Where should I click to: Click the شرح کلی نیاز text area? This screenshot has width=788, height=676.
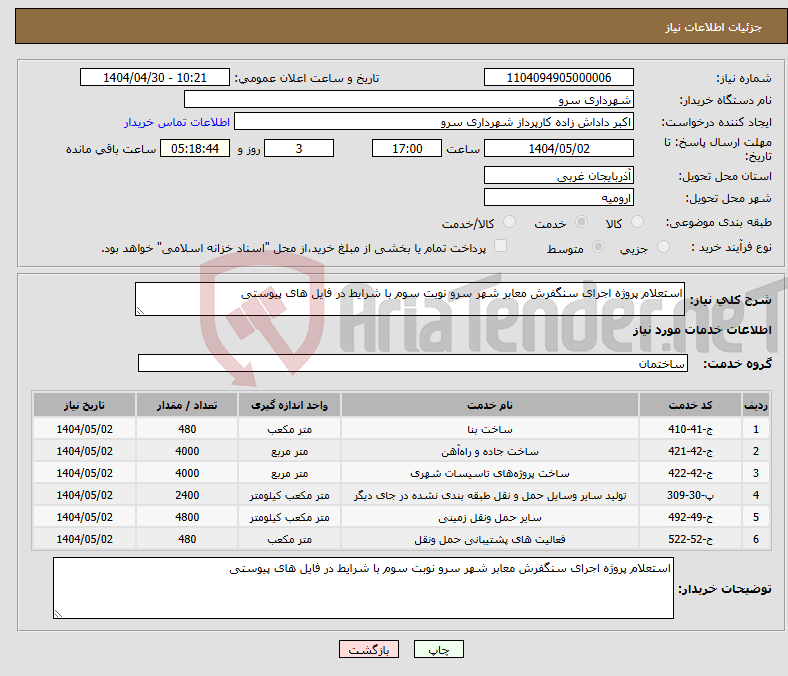pyautogui.click(x=410, y=299)
